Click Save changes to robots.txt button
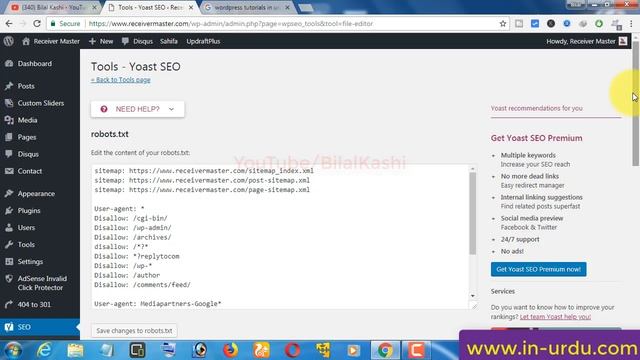Image resolution: width=640 pixels, height=360 pixels. pyautogui.click(x=134, y=331)
